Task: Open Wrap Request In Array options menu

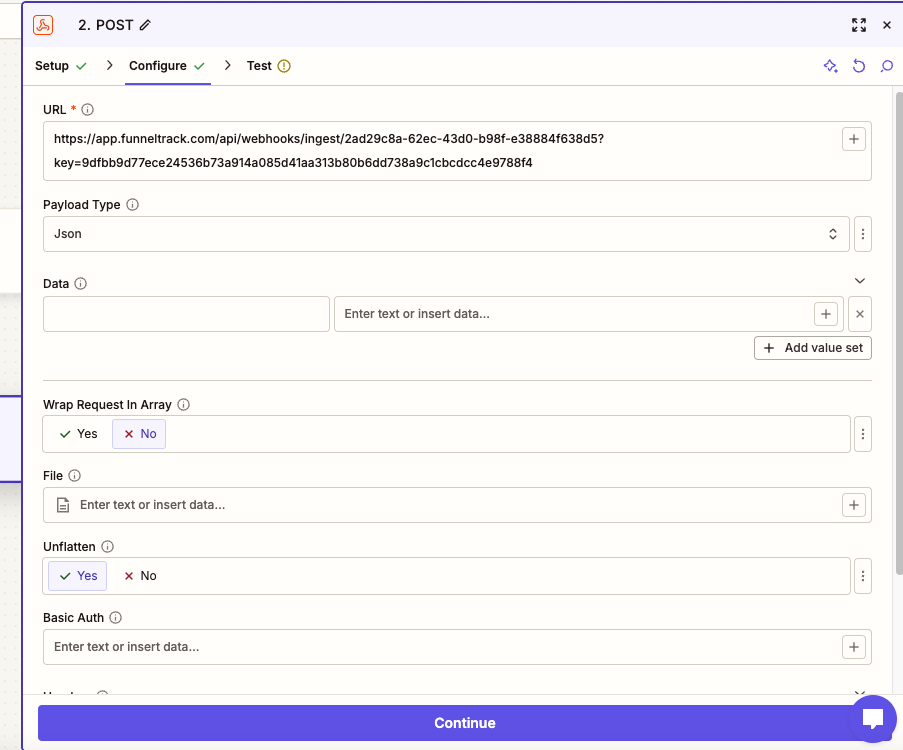Action: click(x=863, y=434)
